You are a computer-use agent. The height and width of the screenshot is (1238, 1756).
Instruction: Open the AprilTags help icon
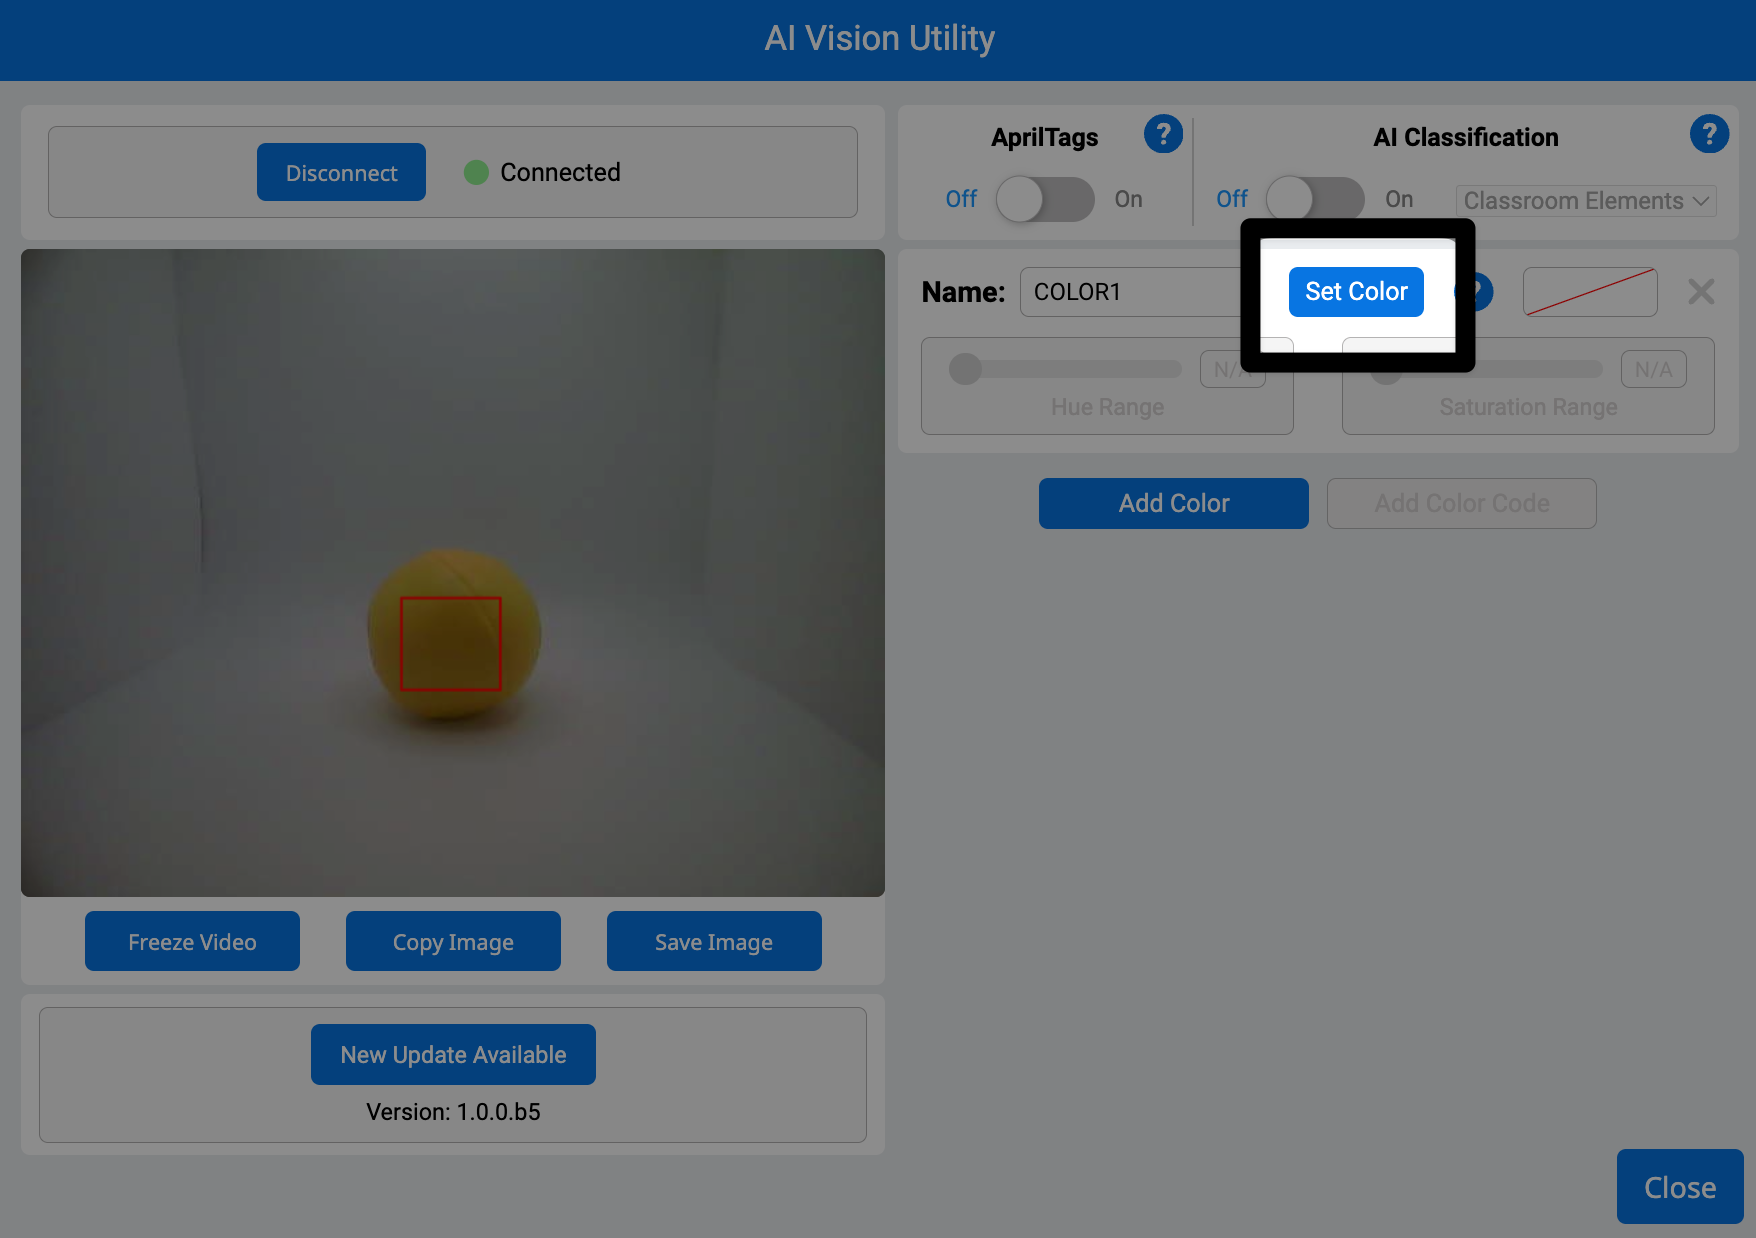click(1163, 132)
